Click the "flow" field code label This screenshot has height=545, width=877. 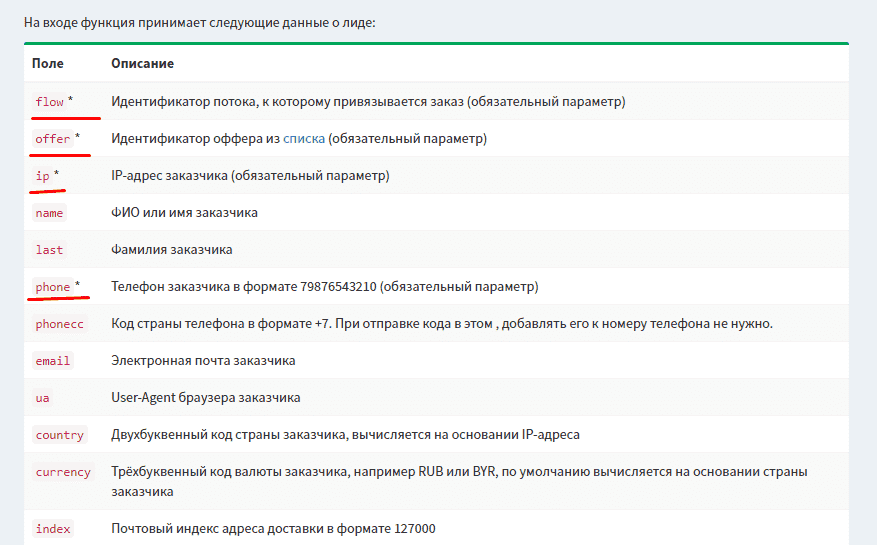coord(49,102)
